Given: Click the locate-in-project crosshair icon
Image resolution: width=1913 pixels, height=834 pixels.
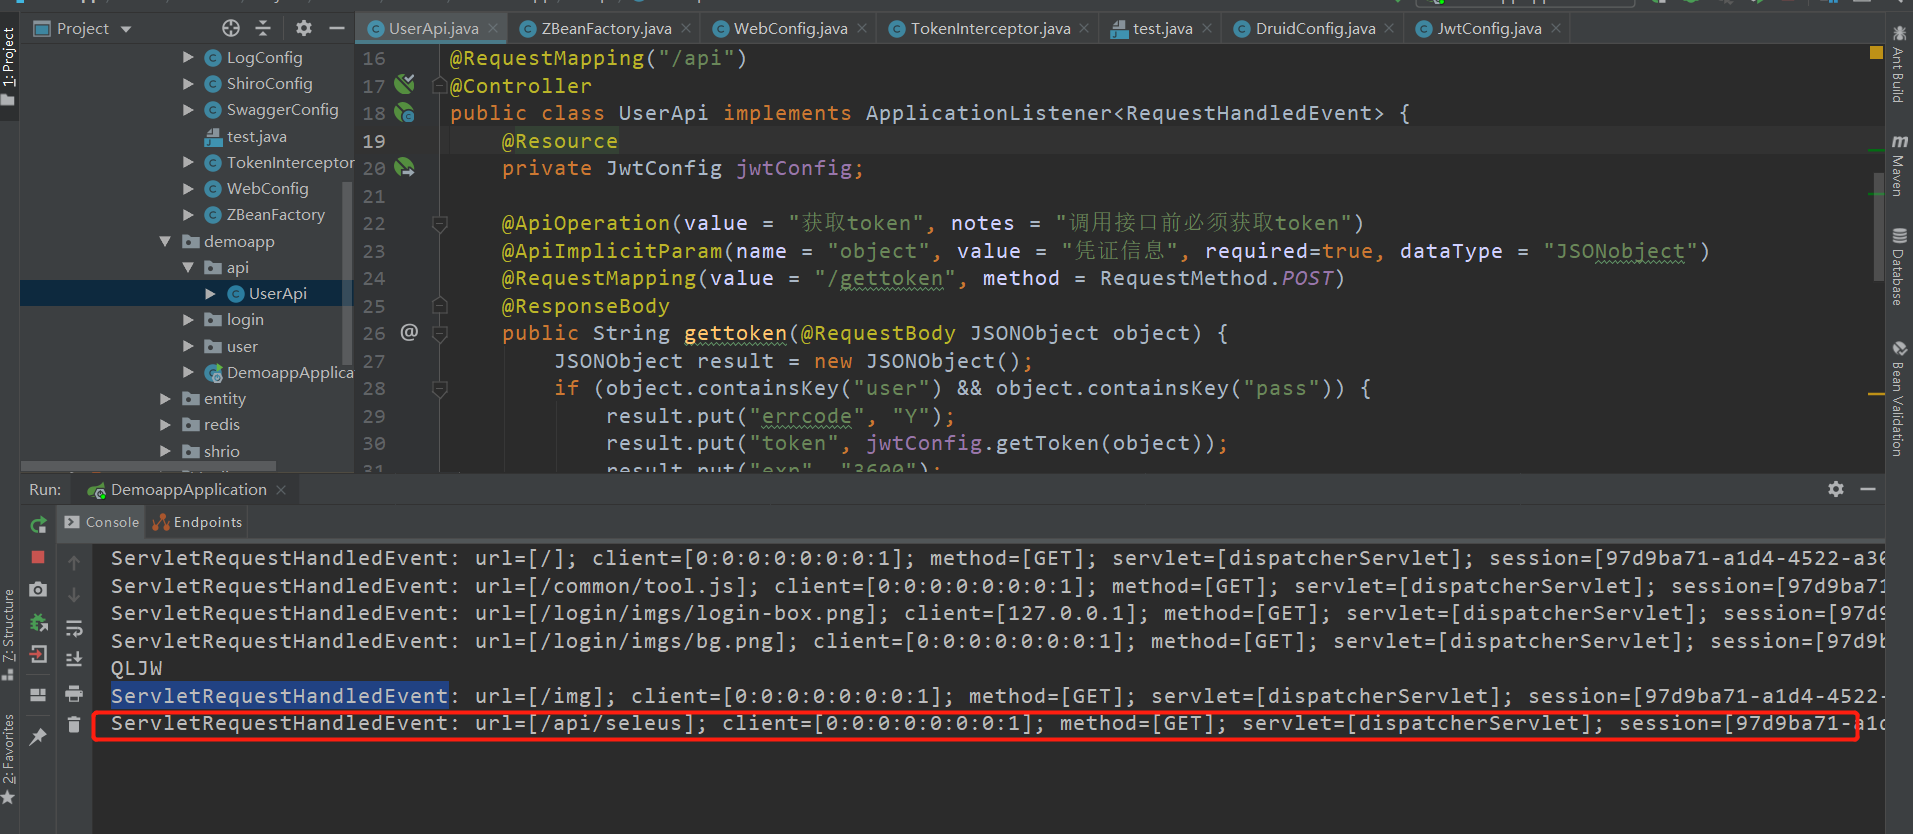Looking at the screenshot, I should [231, 28].
